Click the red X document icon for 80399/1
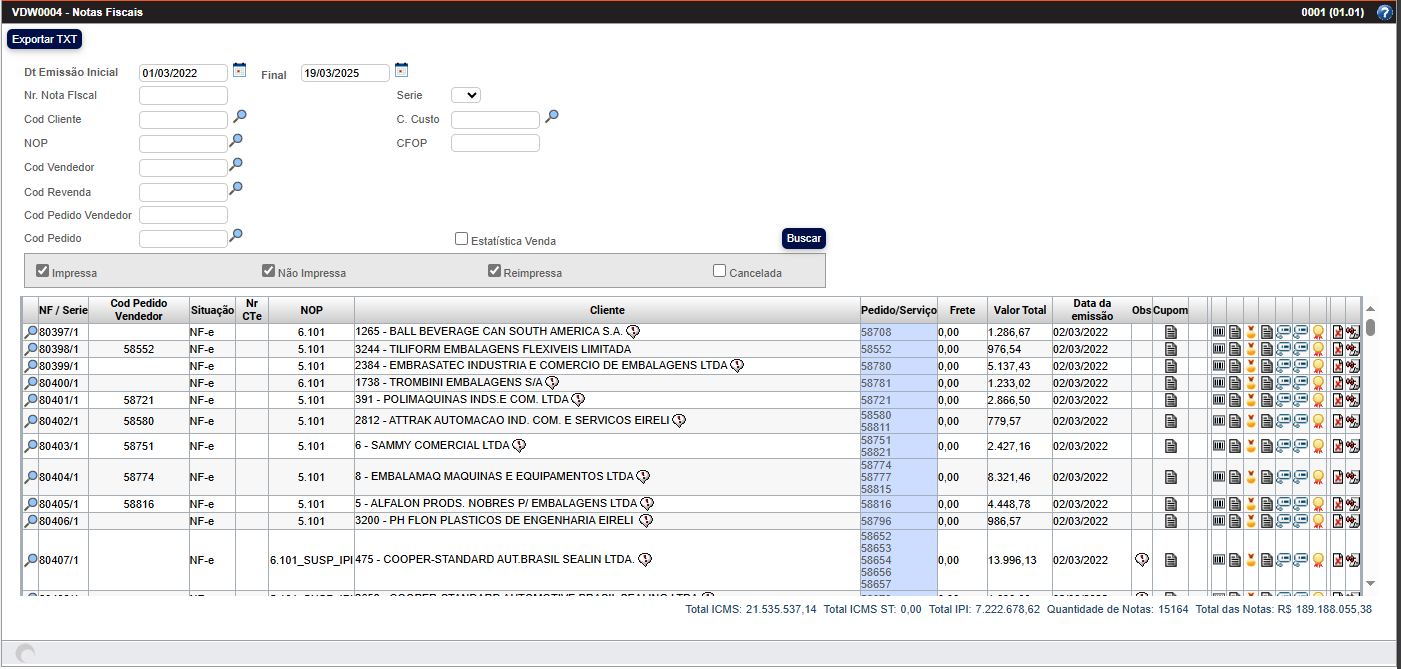Image resolution: width=1401 pixels, height=669 pixels. tap(1337, 366)
